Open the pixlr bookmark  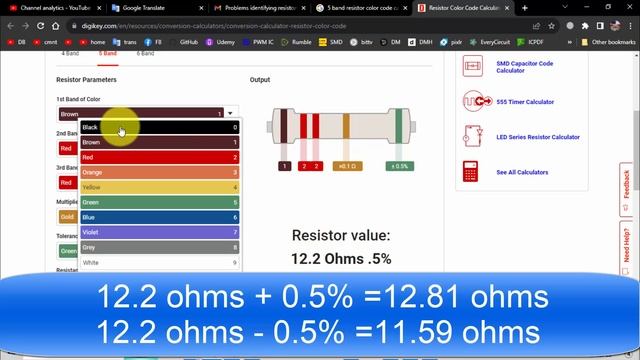click(451, 42)
